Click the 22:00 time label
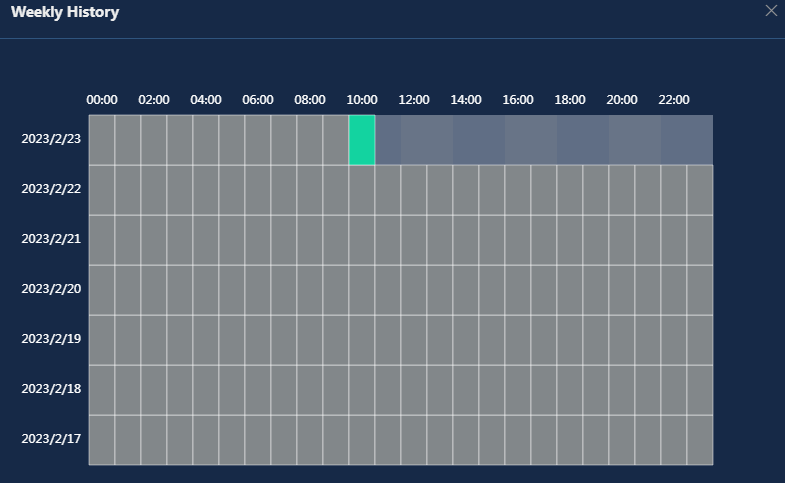This screenshot has height=483, width=785. [x=674, y=100]
